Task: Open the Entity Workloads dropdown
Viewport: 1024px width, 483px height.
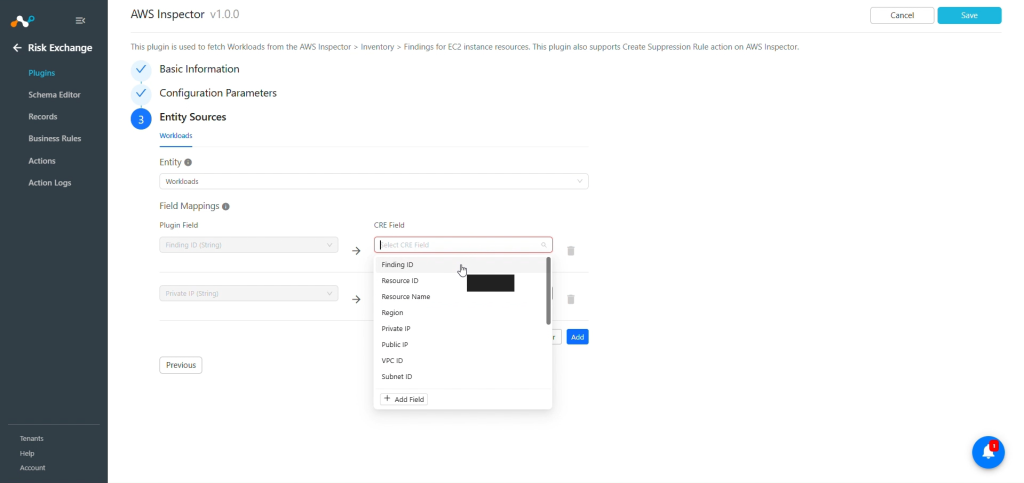Action: 374,181
